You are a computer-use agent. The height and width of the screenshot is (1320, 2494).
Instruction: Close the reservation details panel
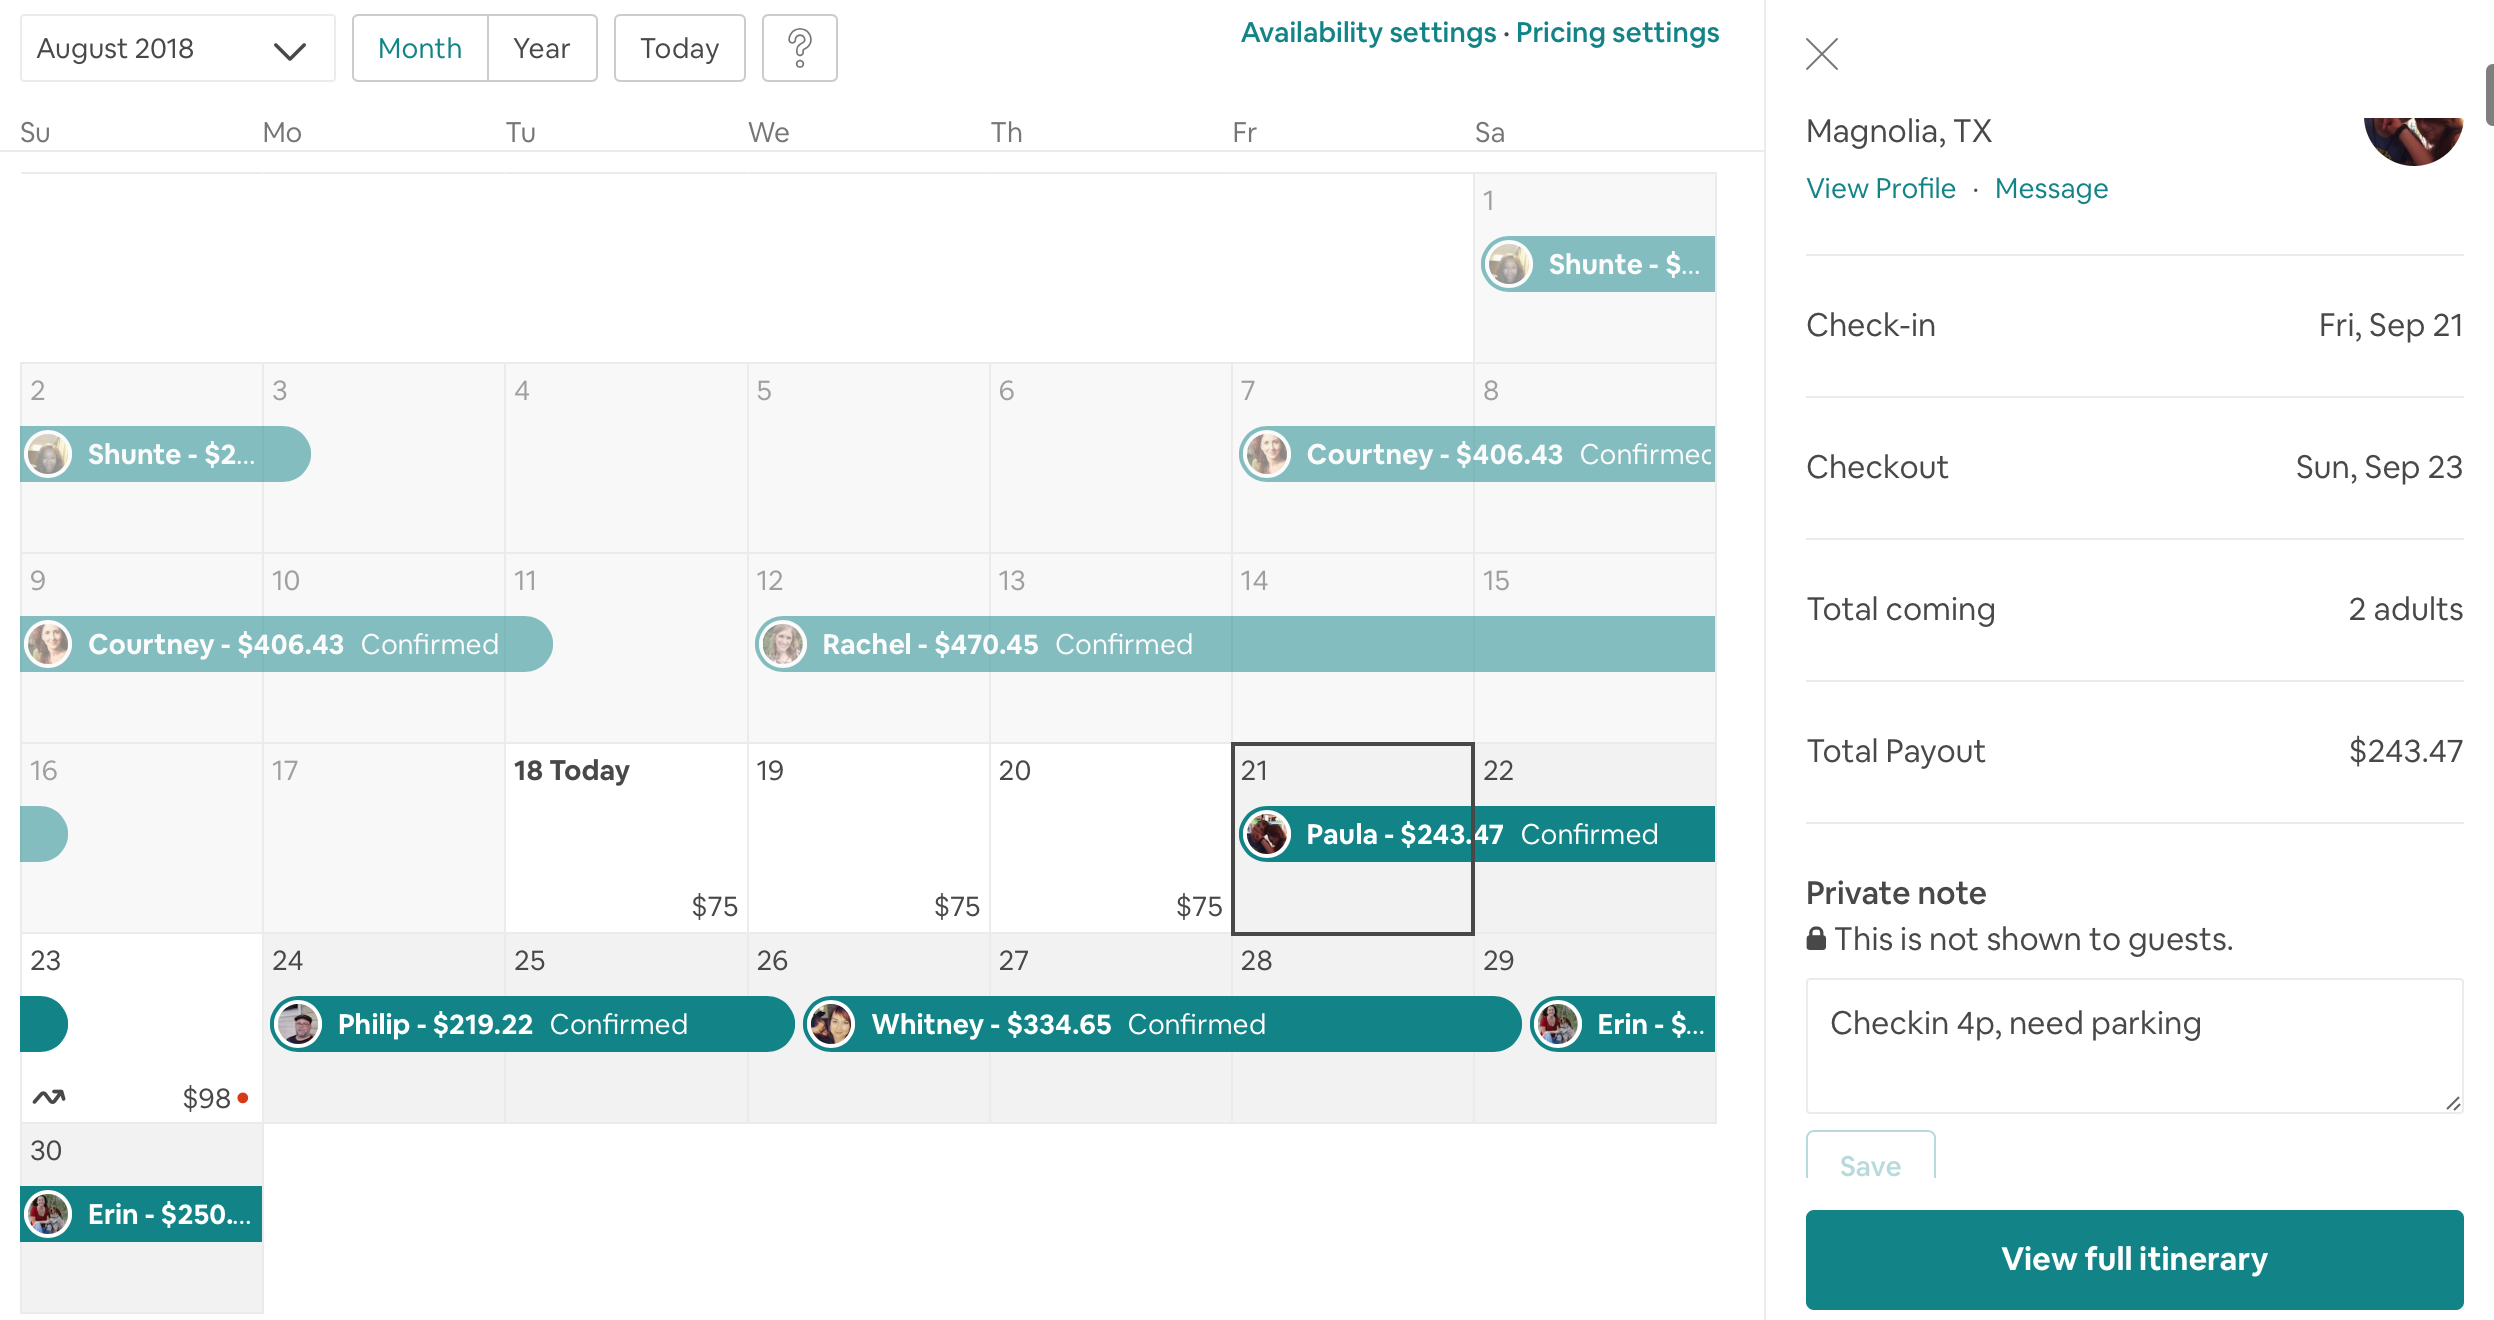[1822, 54]
